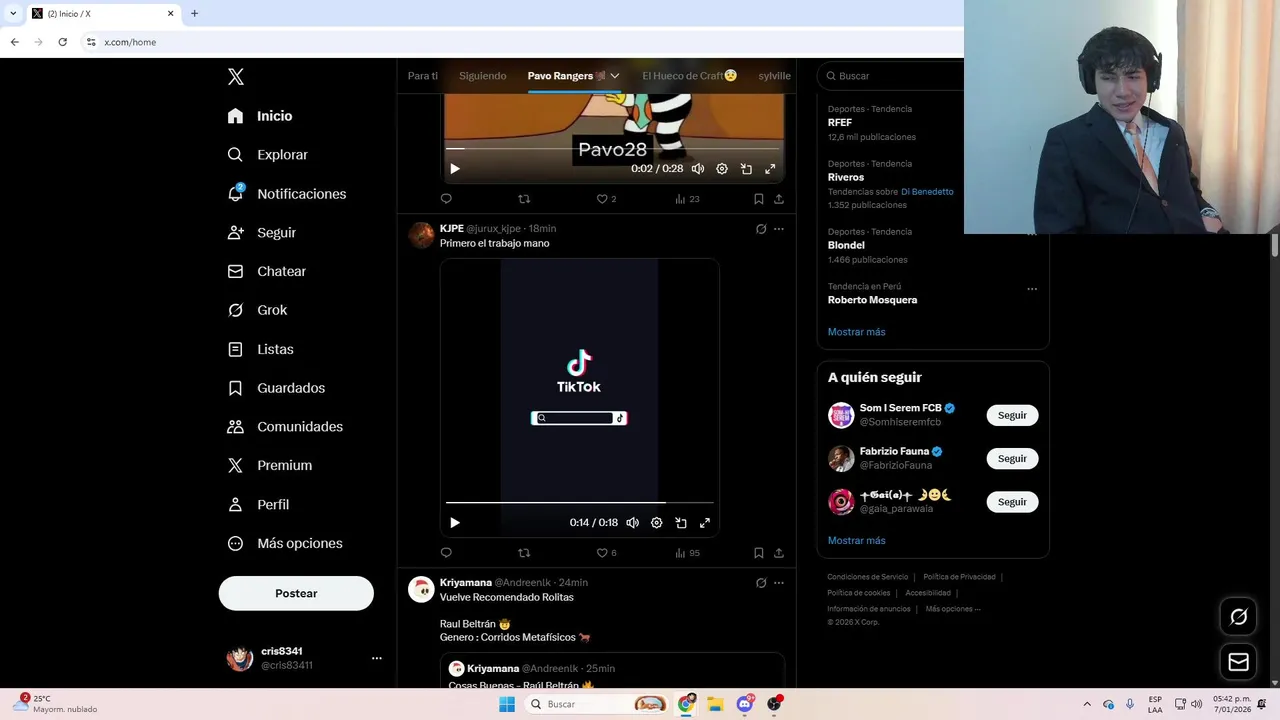This screenshot has height=720, width=1280.
Task: Open Explorar page
Action: point(267,155)
